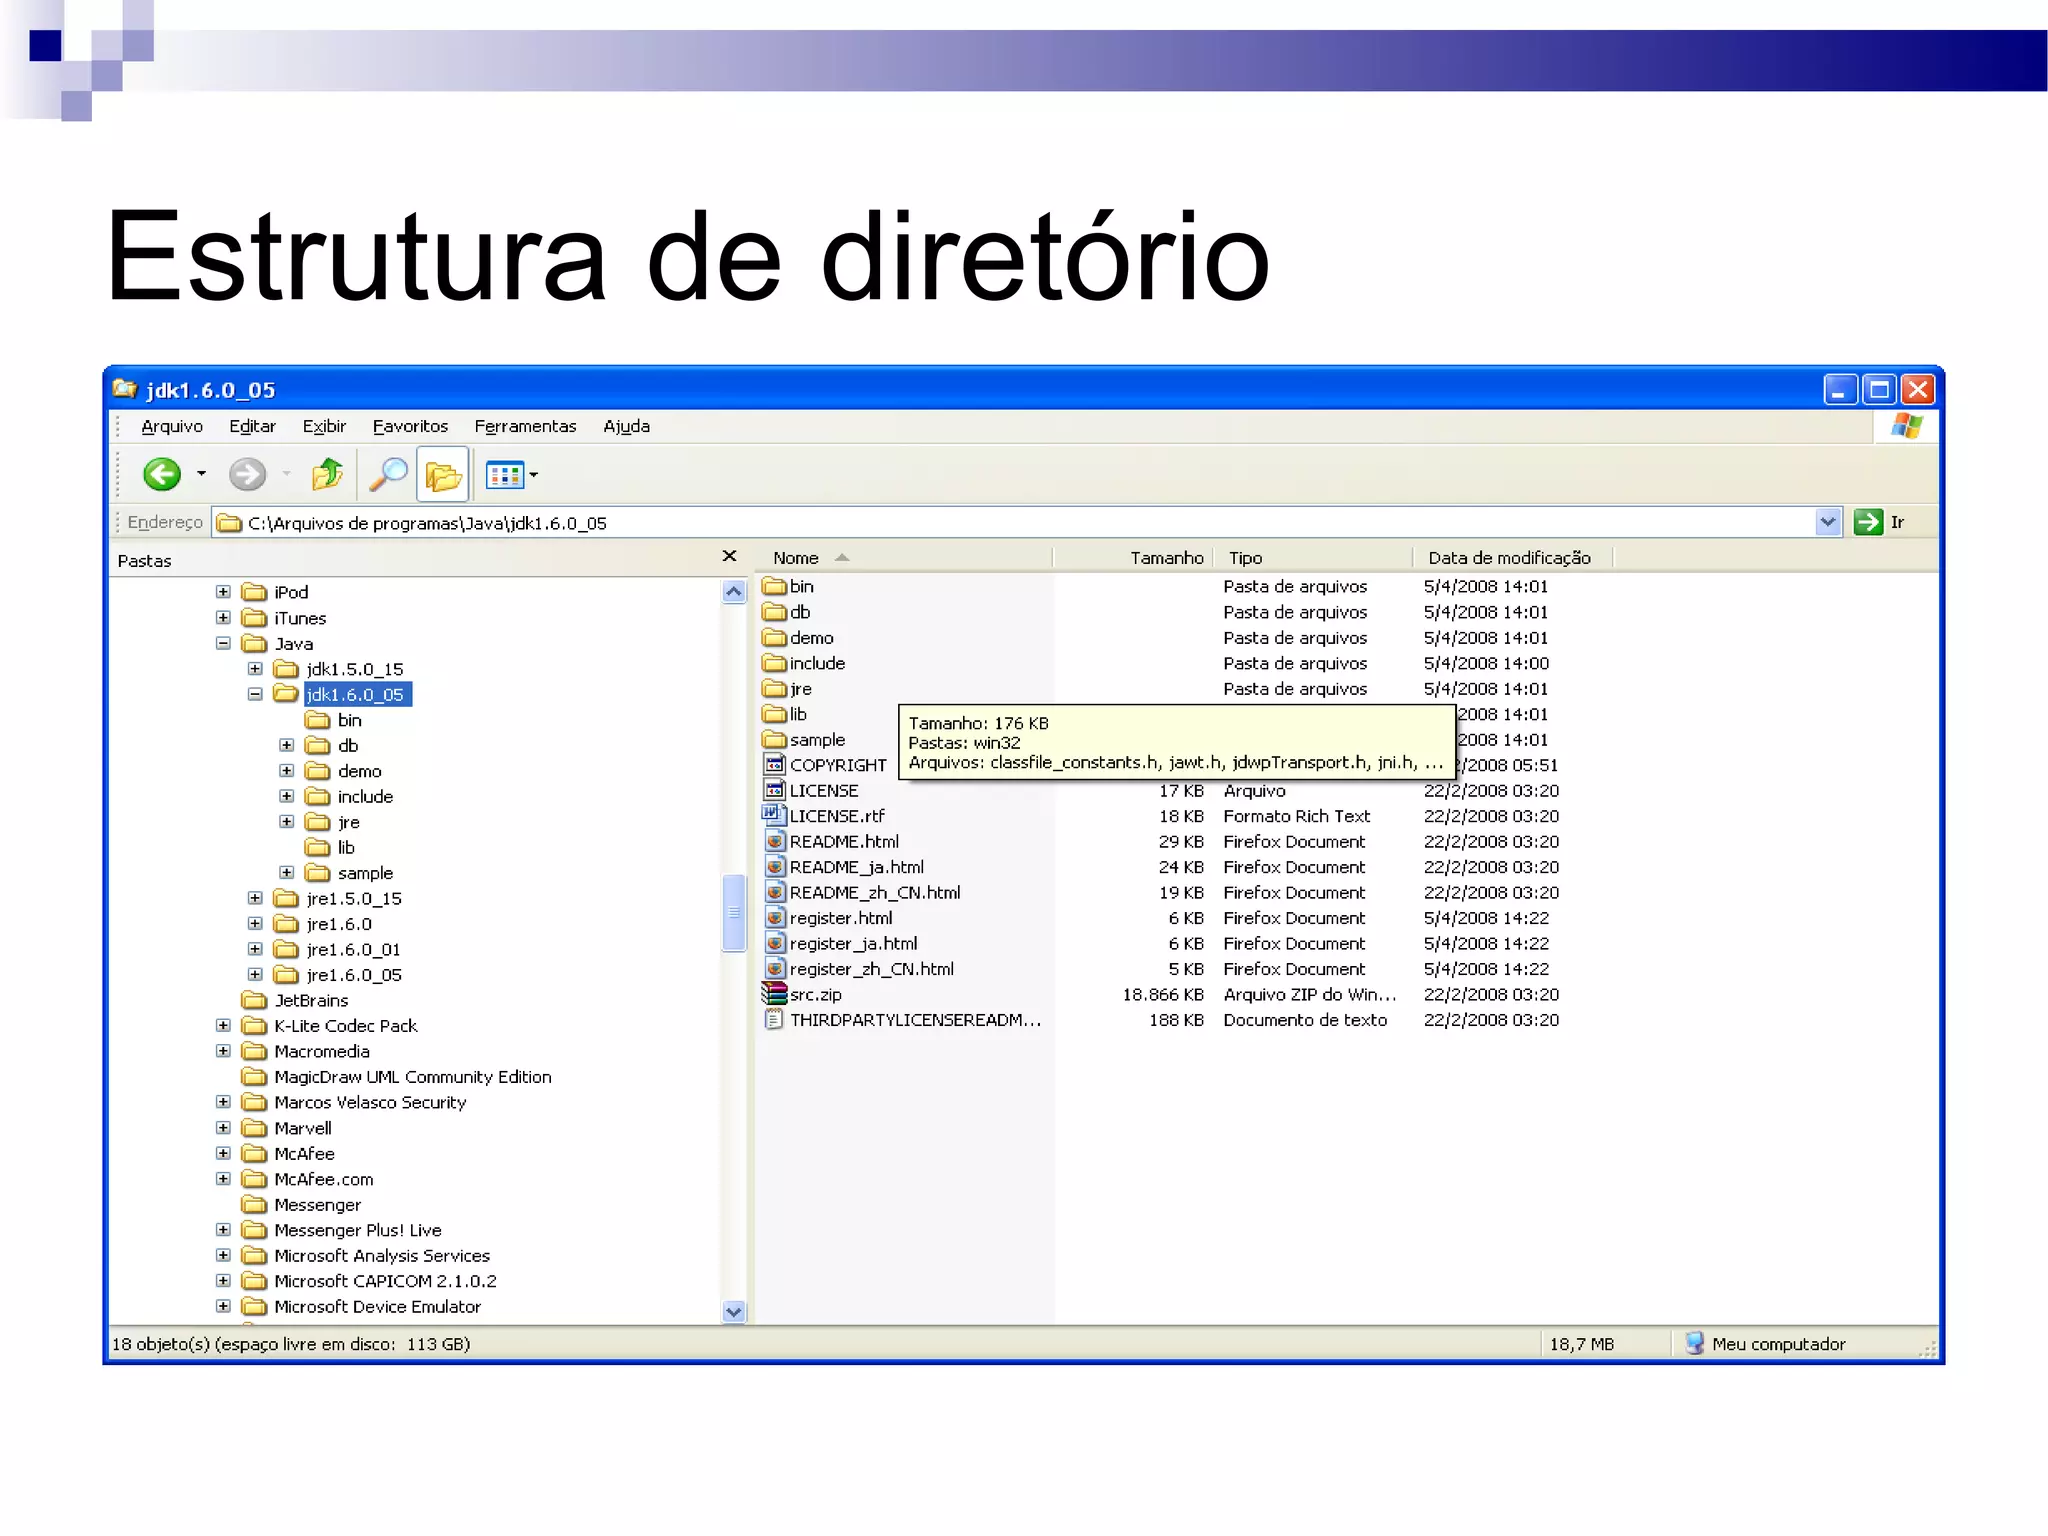This screenshot has height=1536, width=2048.
Task: Click Meu computador status bar icon
Action: [1694, 1343]
